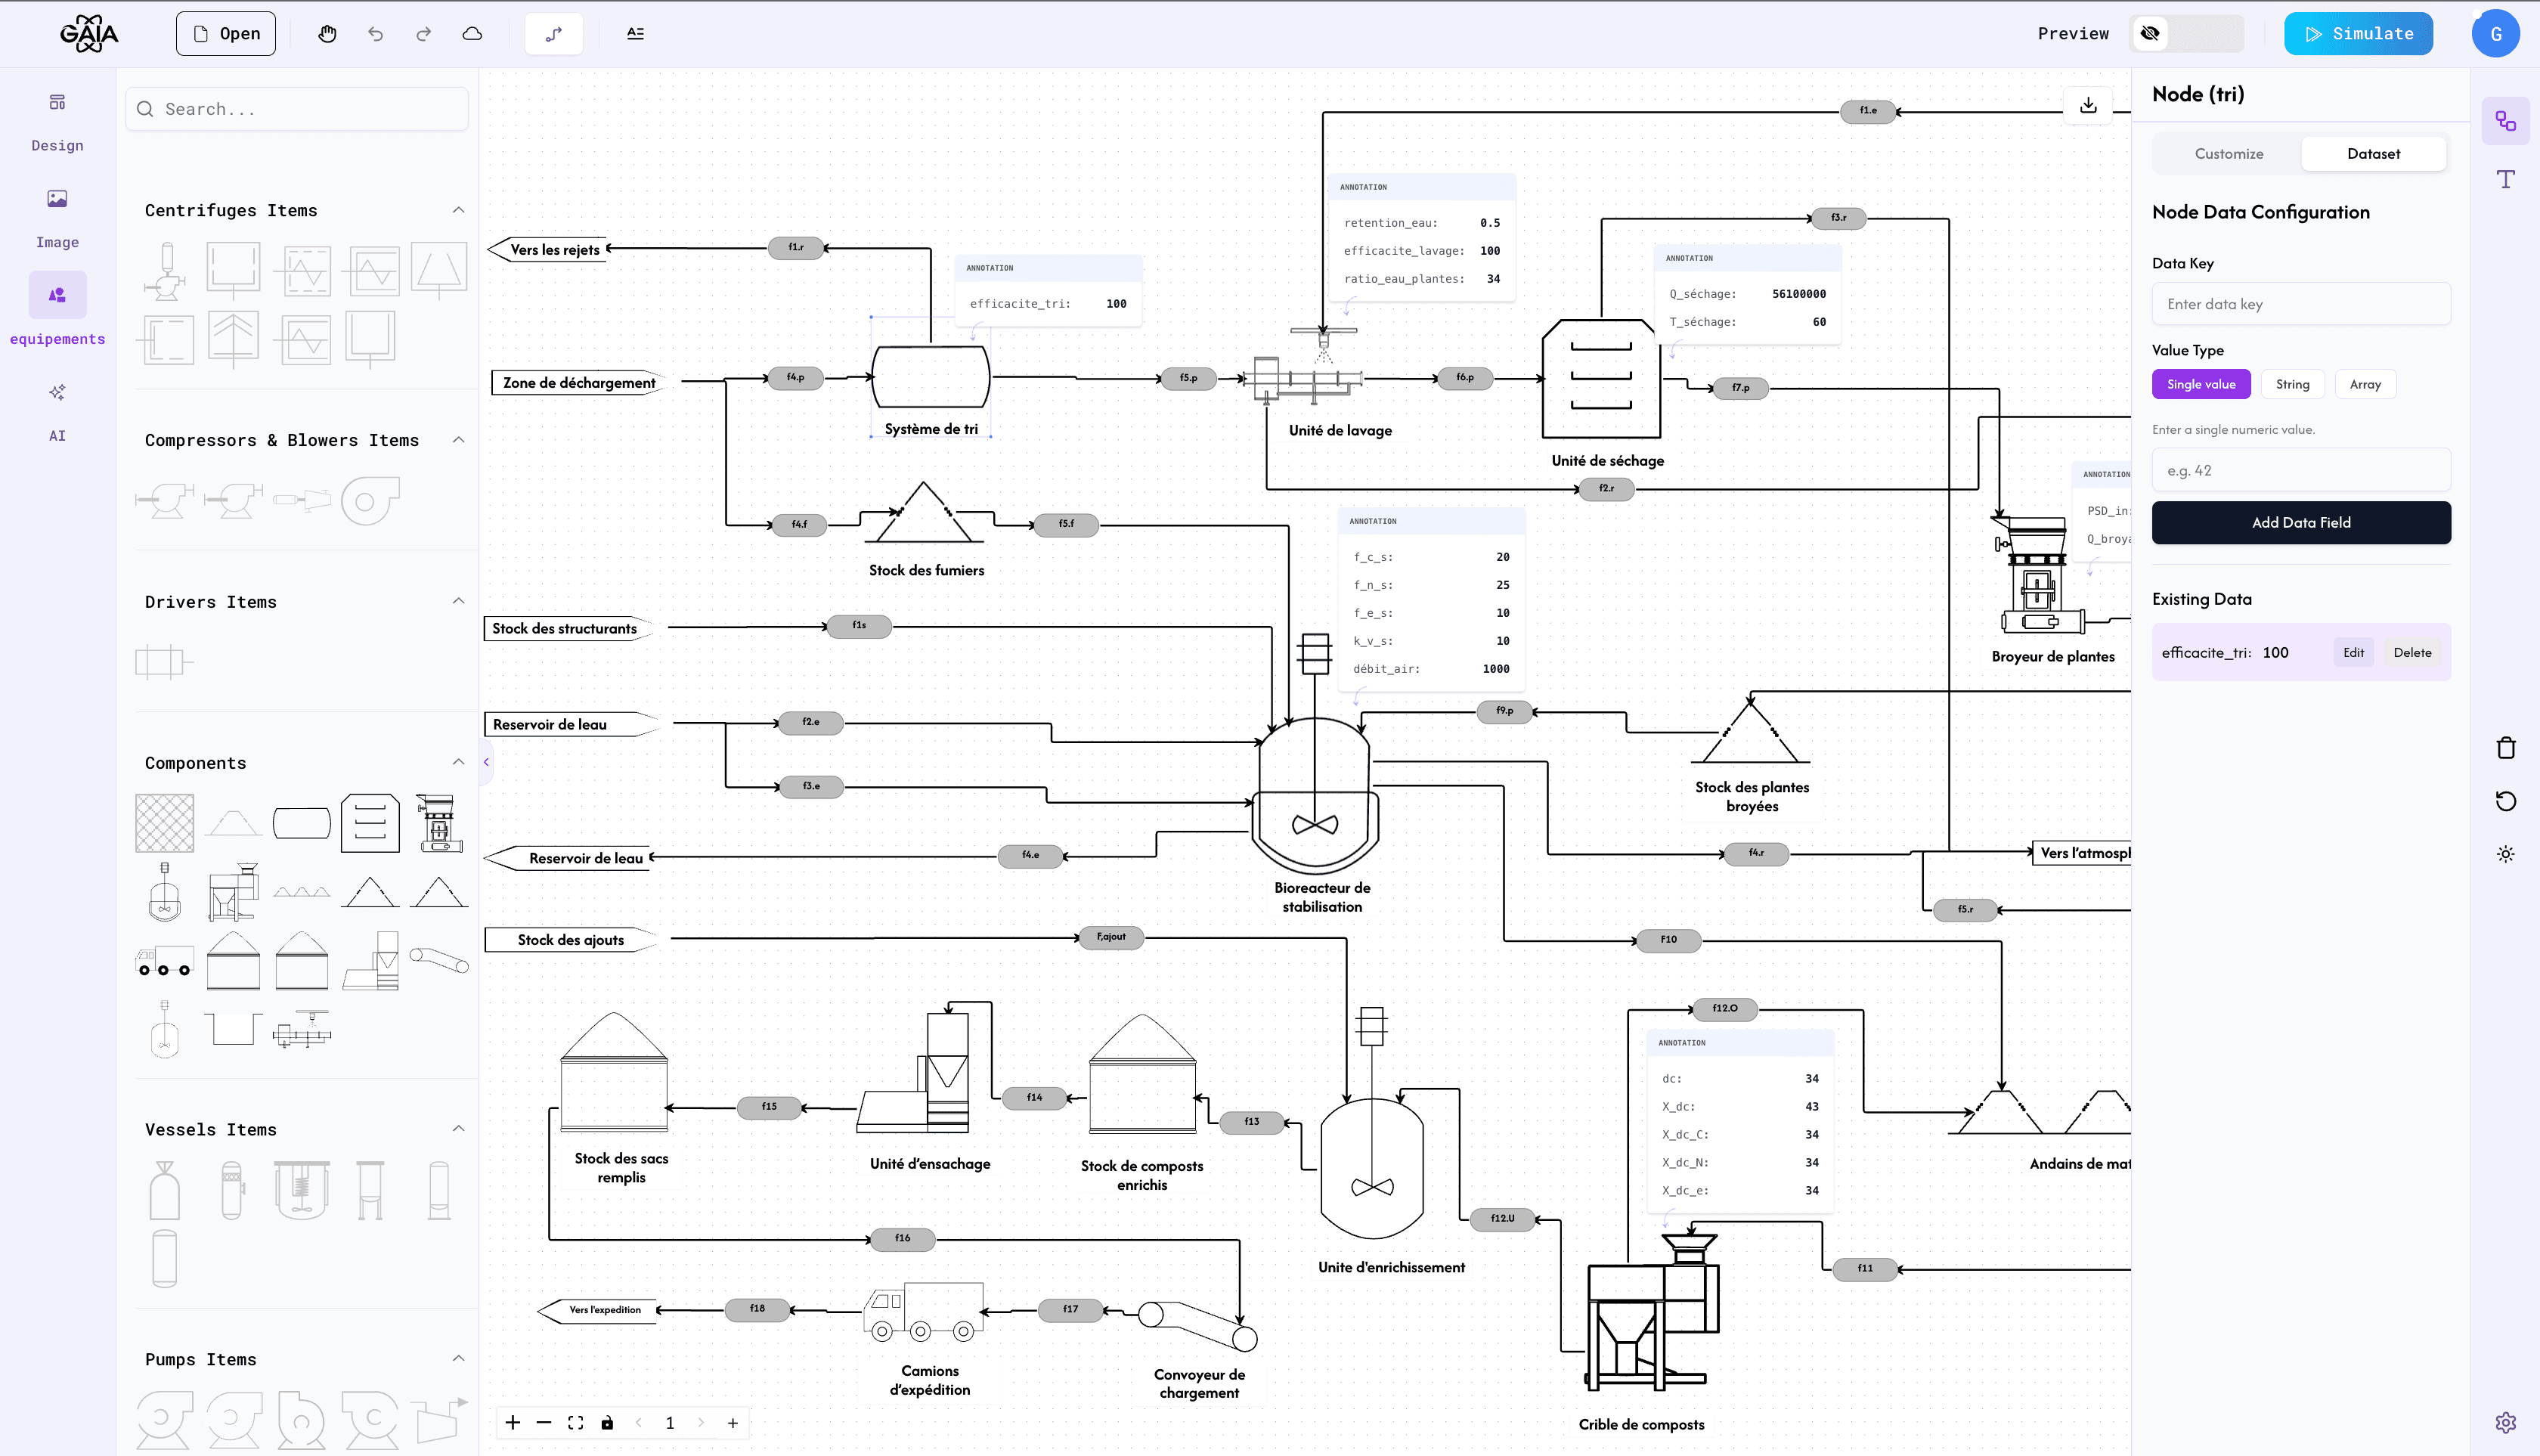This screenshot has width=2540, height=1456.
Task: Select the text tool on right rail
Action: pyautogui.click(x=2505, y=179)
